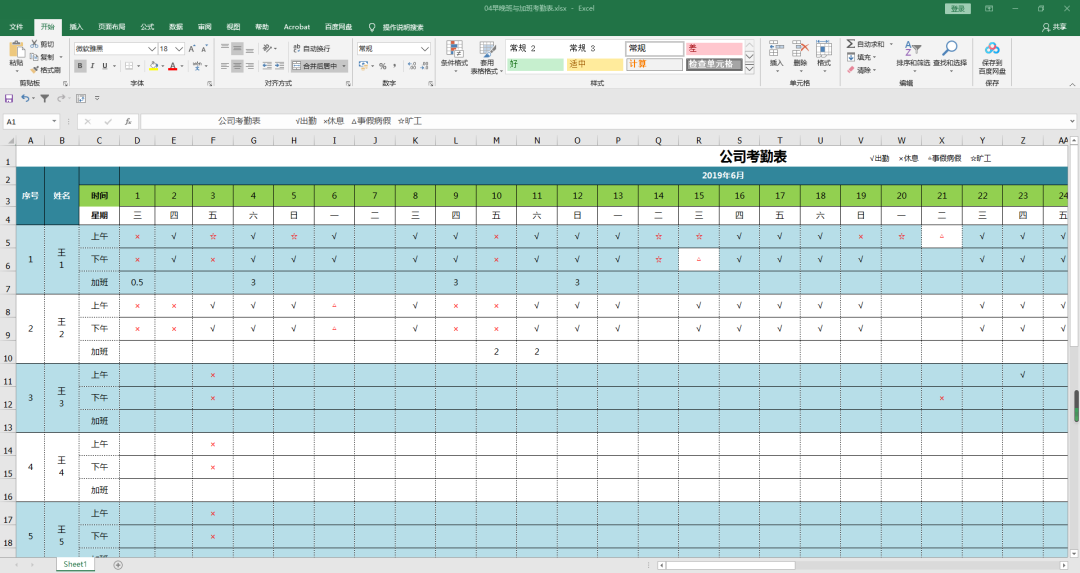Apply the Good (好) green cell style
Viewport: 1080px width, 573px height.
coord(536,64)
